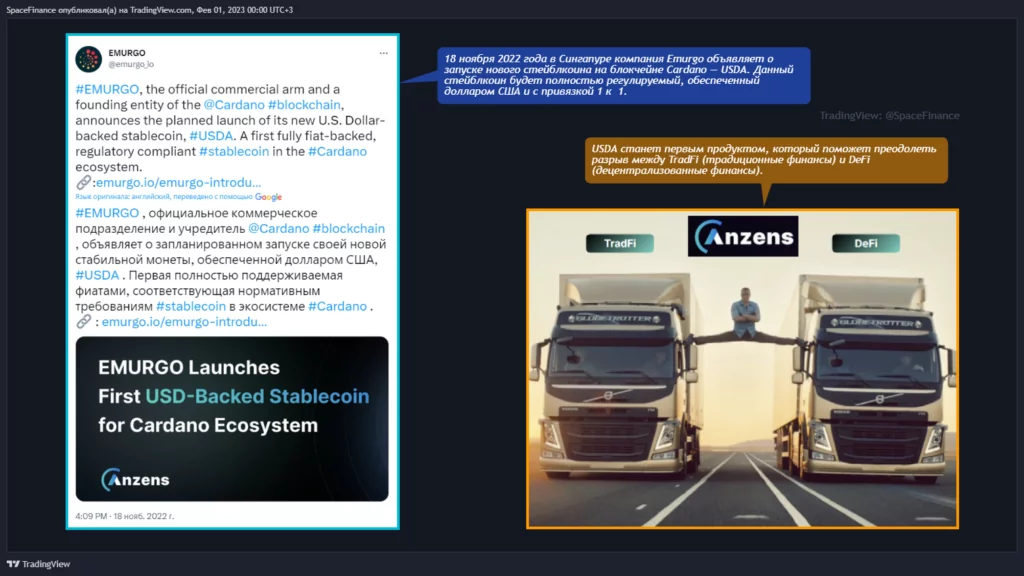Open the EMURGO Launches stablecoin card image
Viewport: 1024px width, 576px height.
coord(232,419)
